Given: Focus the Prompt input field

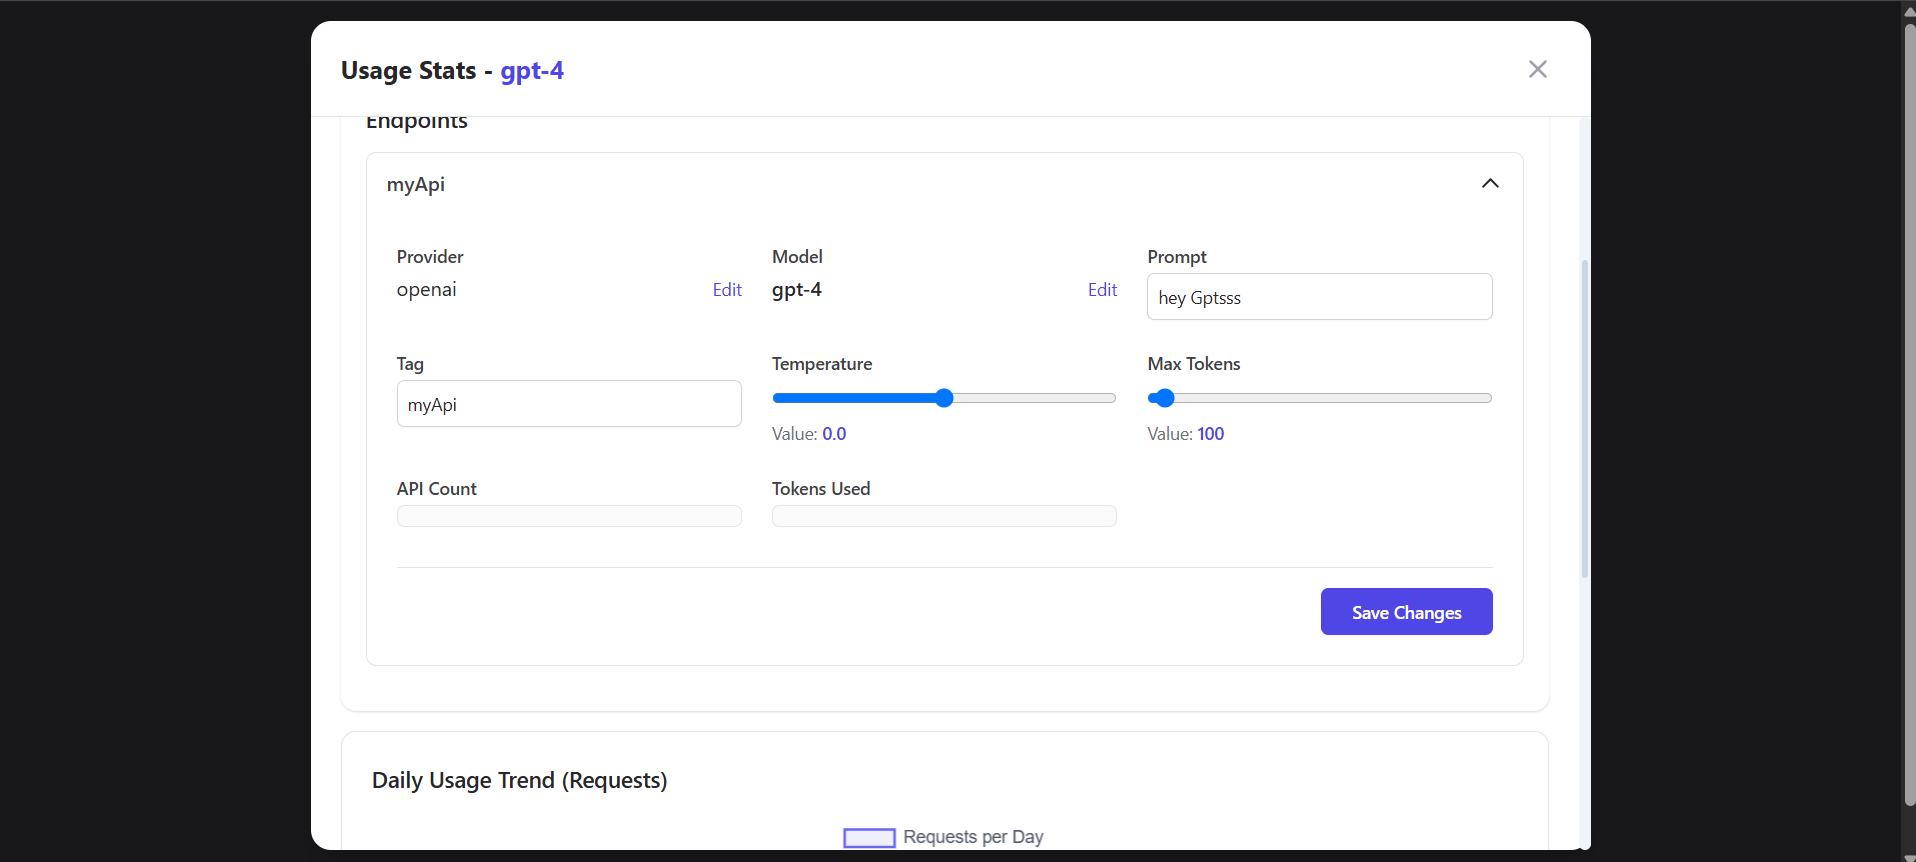Looking at the screenshot, I should pos(1319,297).
